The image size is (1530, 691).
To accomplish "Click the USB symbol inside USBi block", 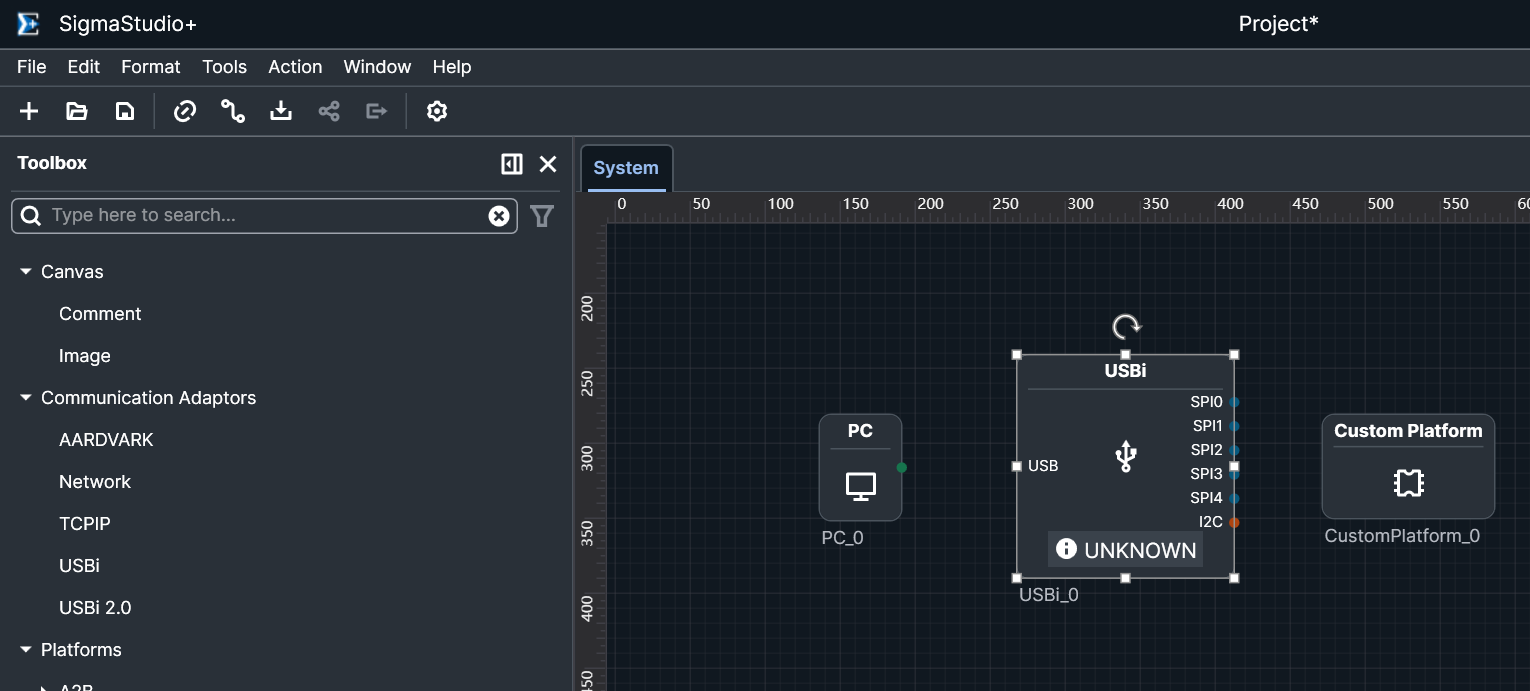I will (1126, 456).
